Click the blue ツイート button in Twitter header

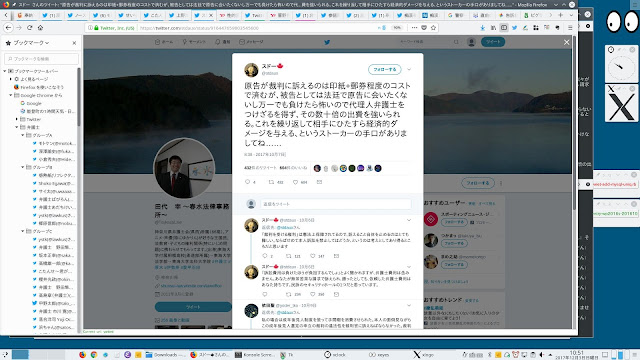[493, 42]
